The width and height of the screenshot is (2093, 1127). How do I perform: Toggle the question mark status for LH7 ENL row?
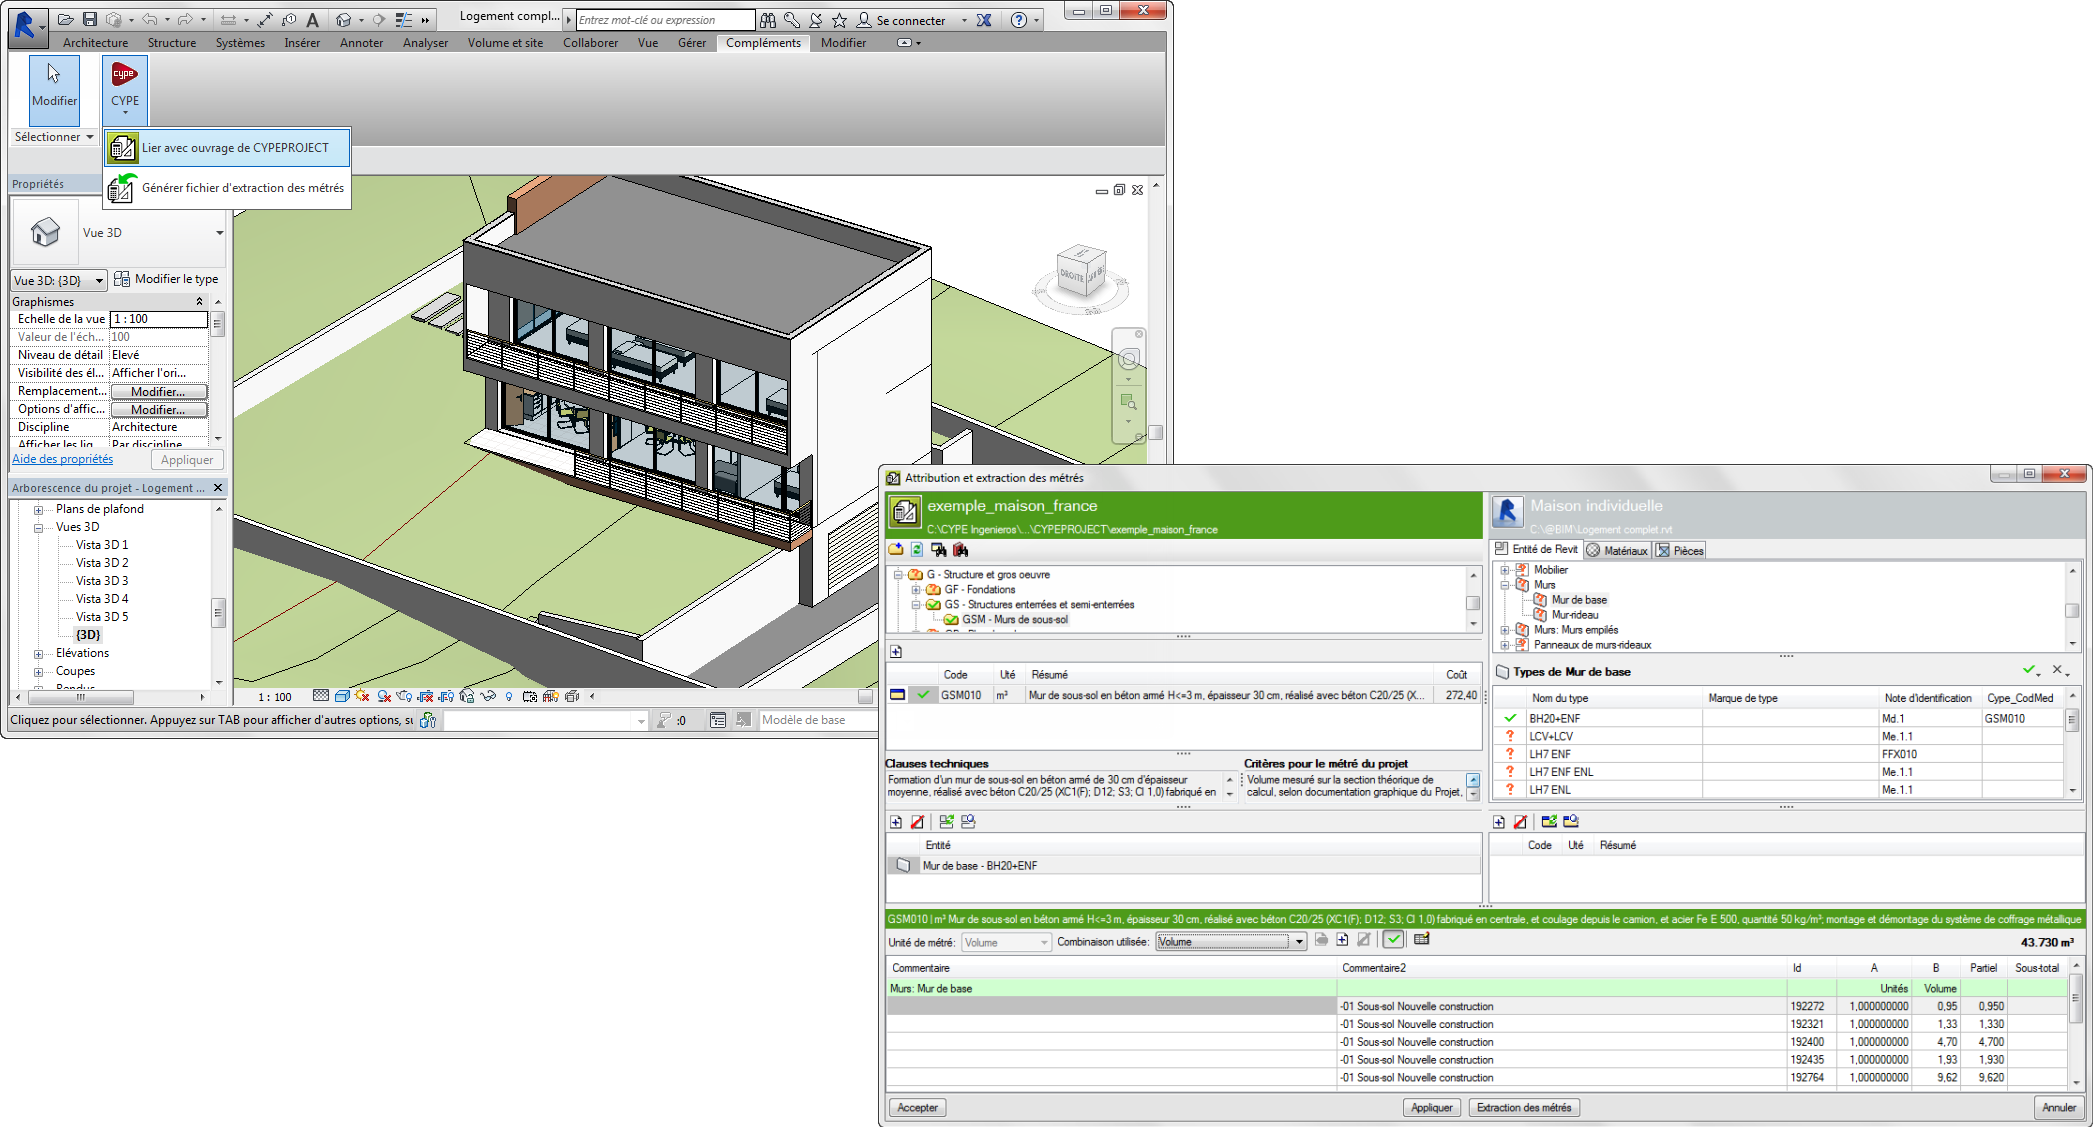tap(1510, 790)
